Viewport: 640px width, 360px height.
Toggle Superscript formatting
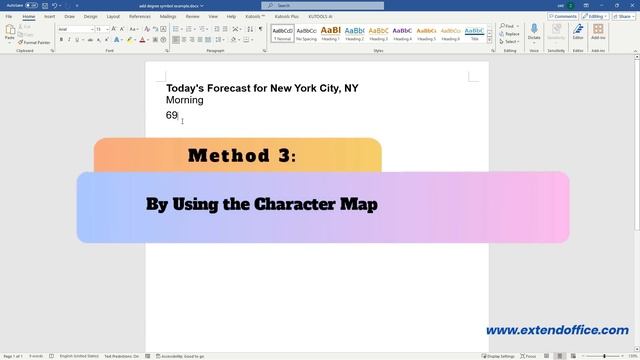tap(107, 40)
